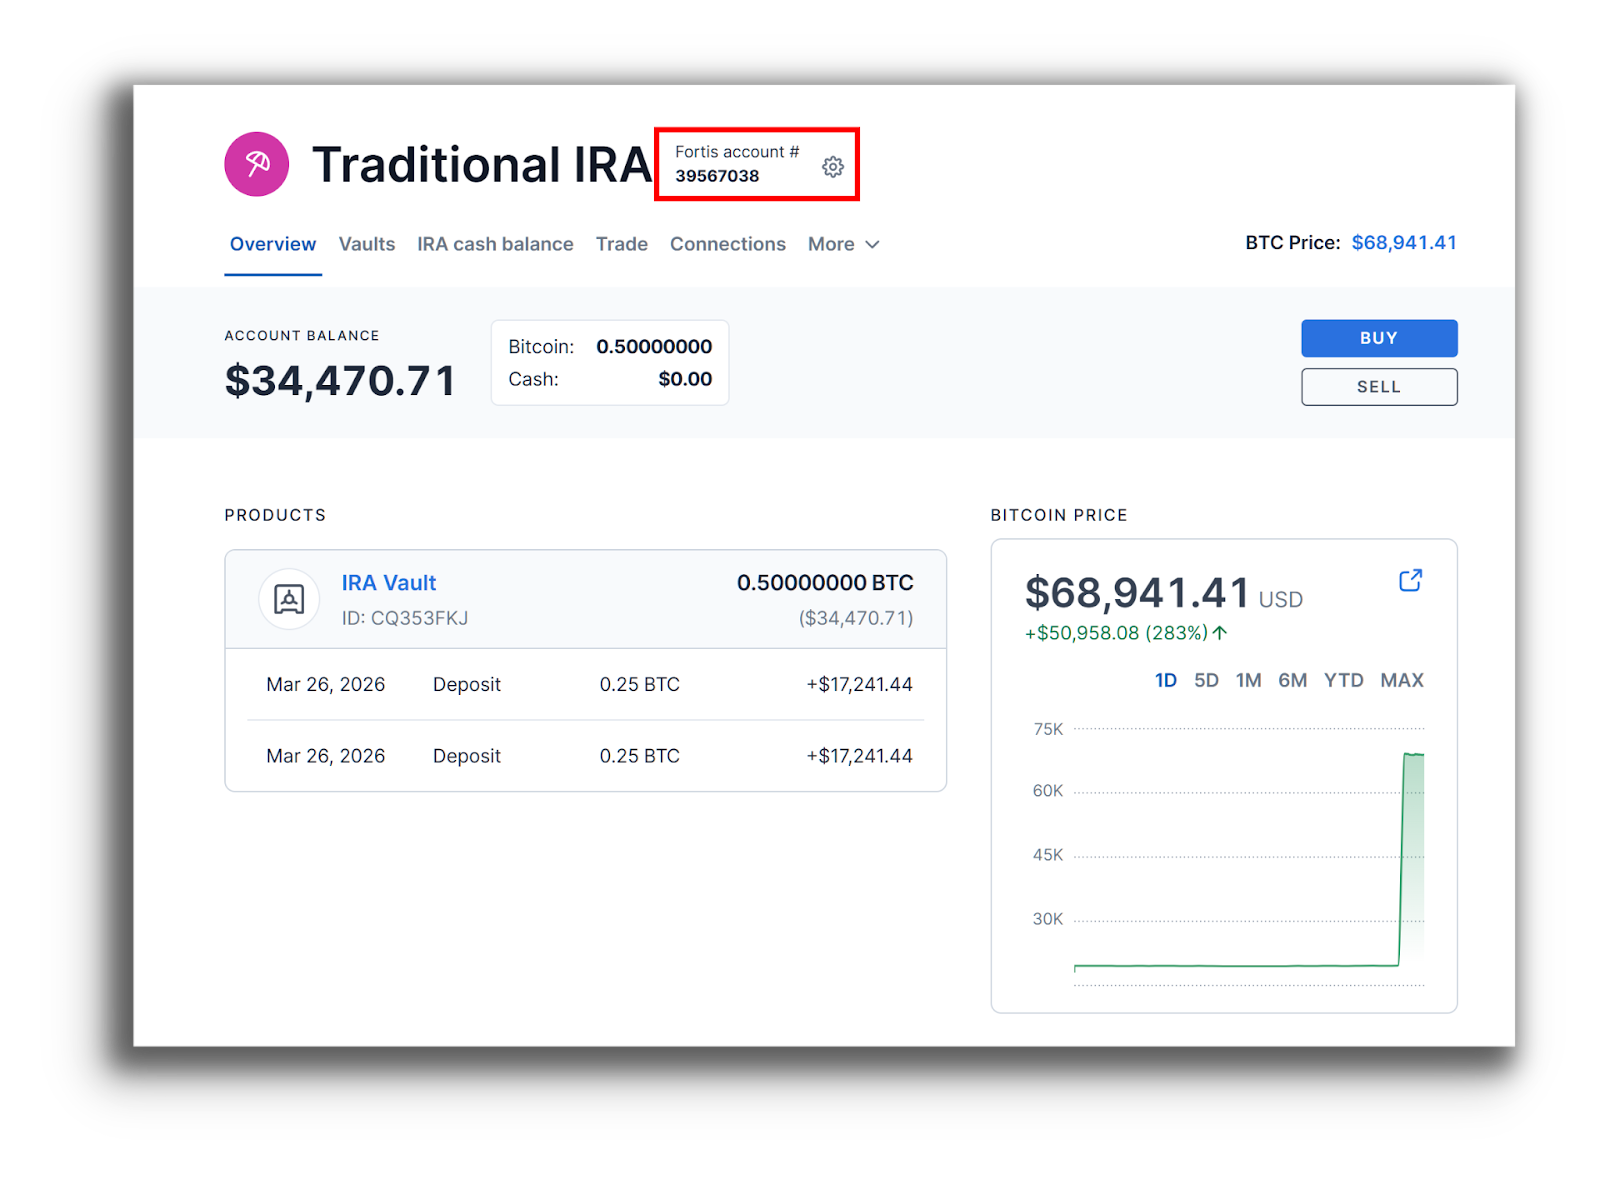The height and width of the screenshot is (1180, 1600).
Task: Choose the 6M chart range
Action: tap(1292, 680)
